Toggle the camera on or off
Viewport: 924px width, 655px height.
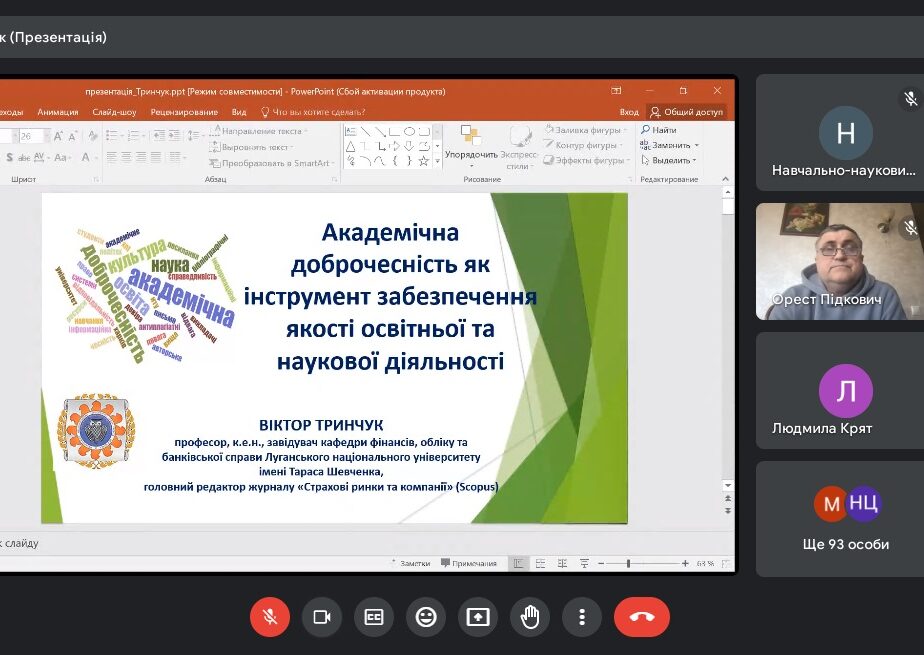pyautogui.click(x=322, y=617)
